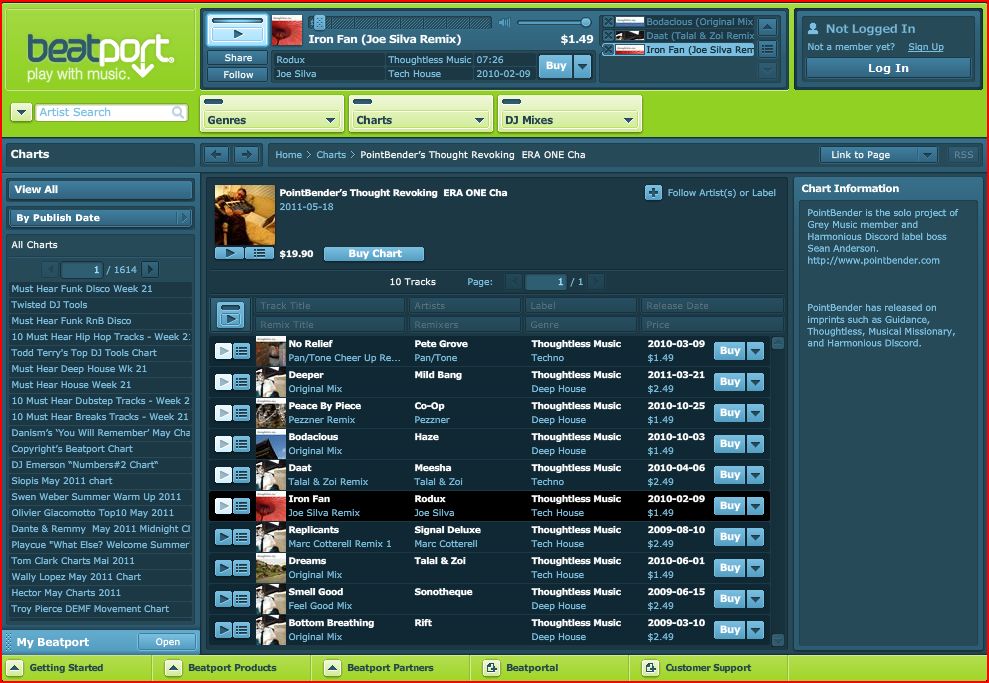Add Deeper track to the queue
Screen dimensions: 989x683
coord(242,382)
